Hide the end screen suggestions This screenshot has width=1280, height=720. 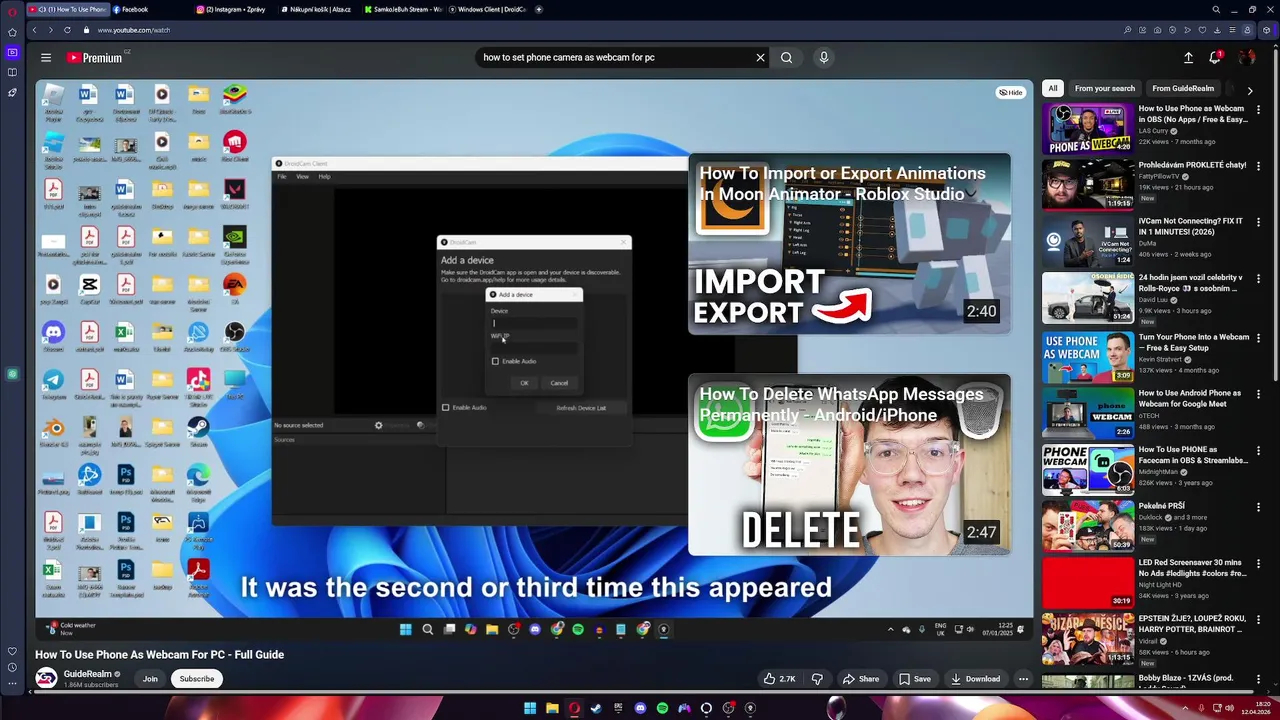[1011, 92]
